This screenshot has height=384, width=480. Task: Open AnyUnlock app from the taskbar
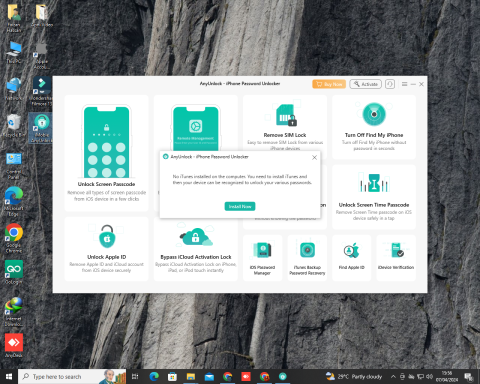click(283, 377)
